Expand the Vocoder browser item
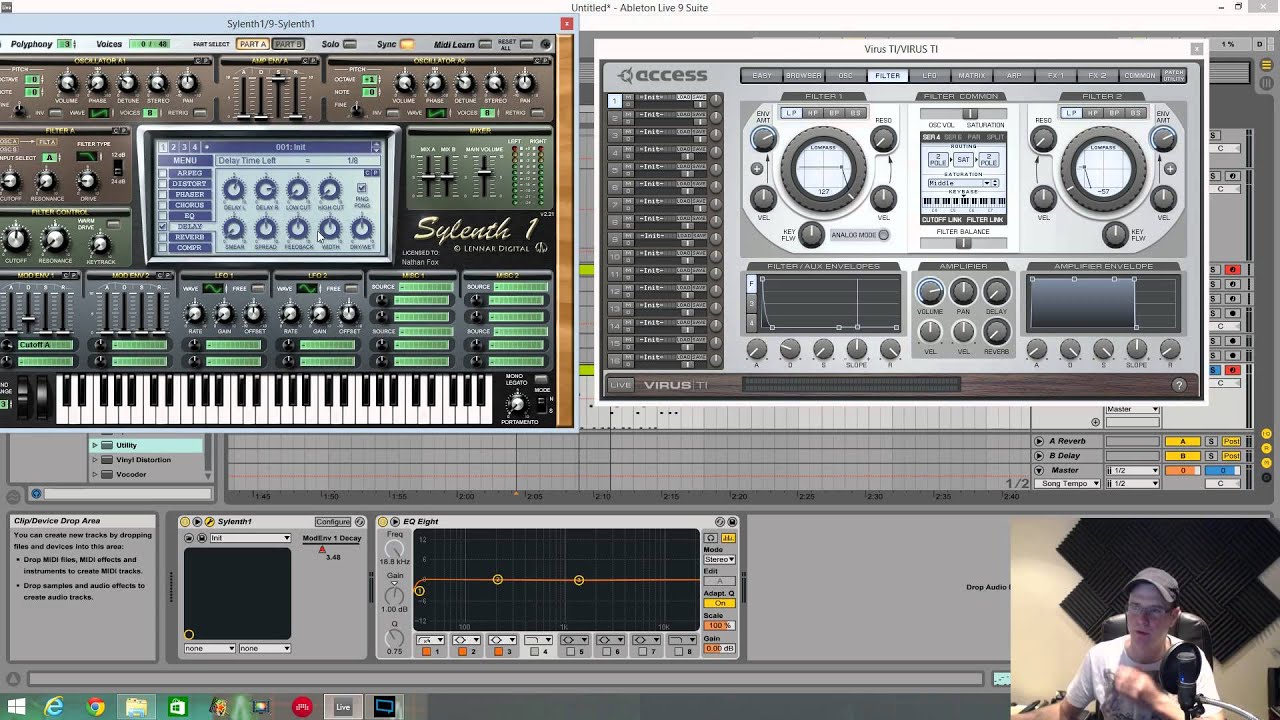Image resolution: width=1280 pixels, height=720 pixels. click(x=96, y=474)
